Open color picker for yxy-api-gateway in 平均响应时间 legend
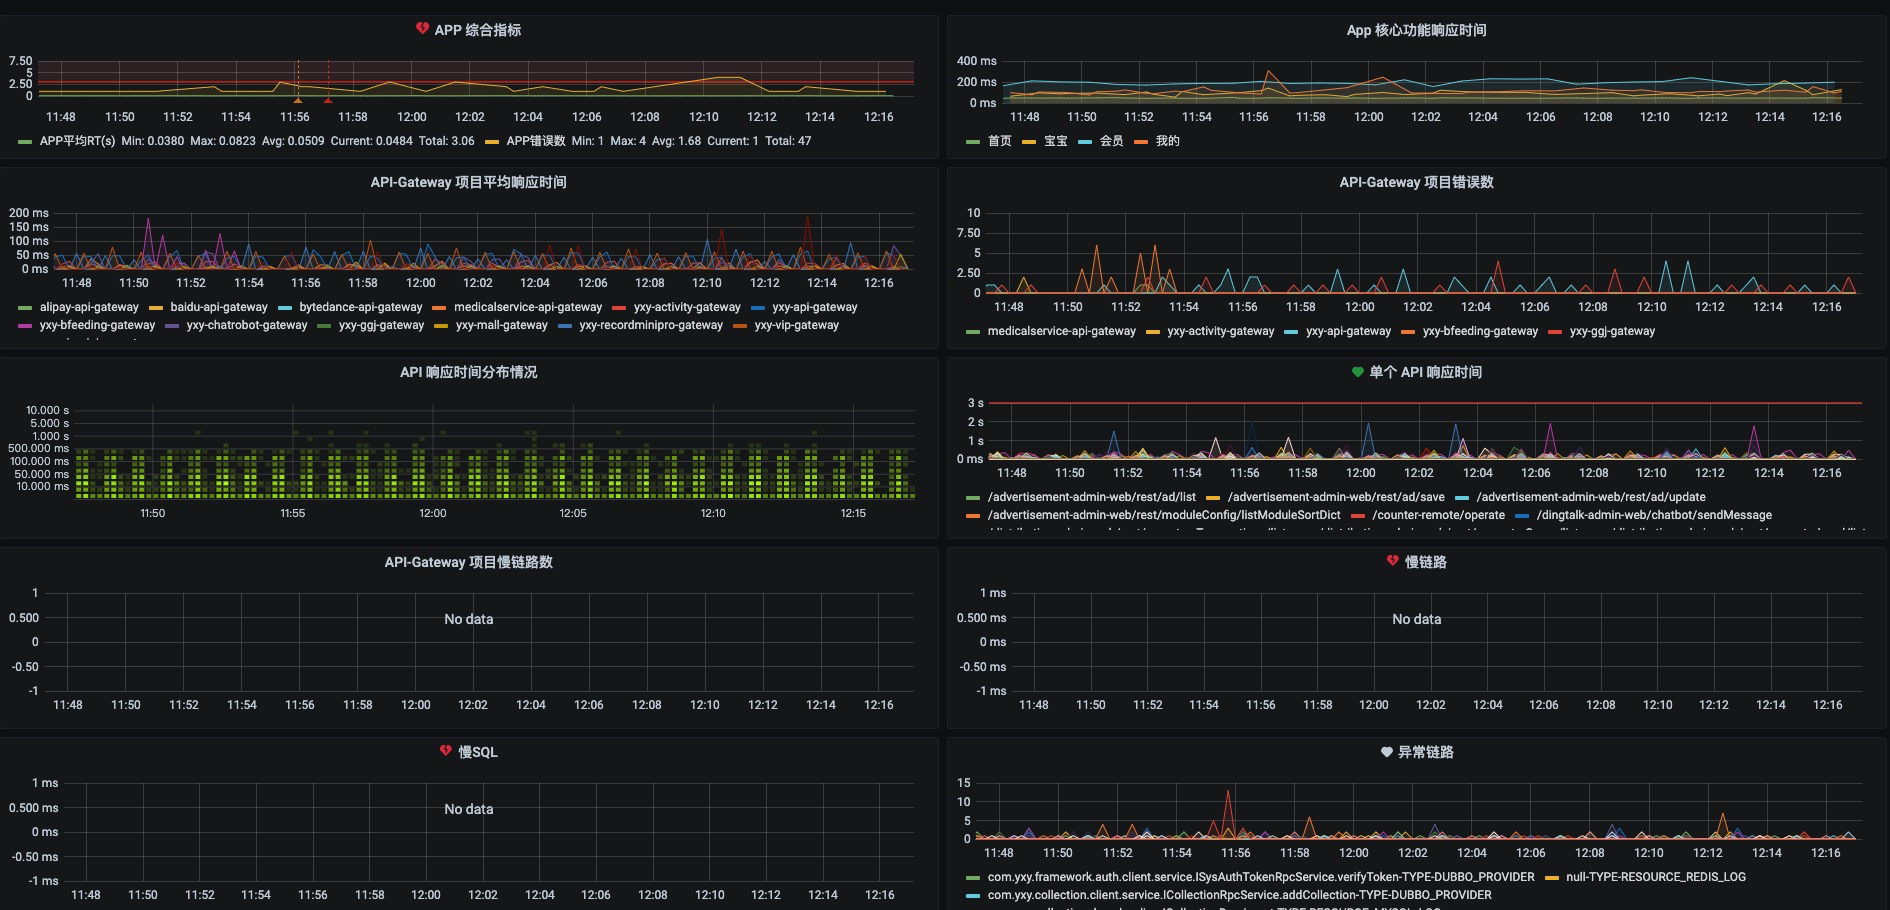 point(758,308)
